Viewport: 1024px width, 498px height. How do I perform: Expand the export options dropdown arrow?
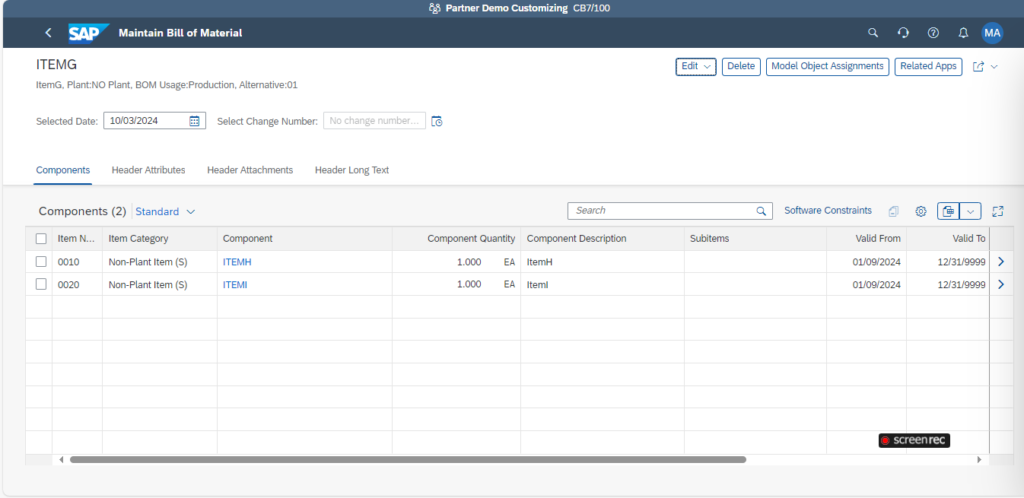point(971,211)
